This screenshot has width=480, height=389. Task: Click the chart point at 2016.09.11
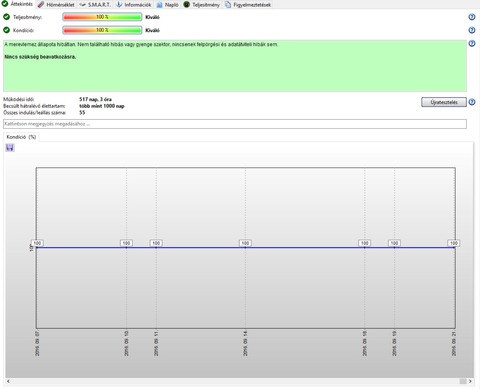(156, 247)
